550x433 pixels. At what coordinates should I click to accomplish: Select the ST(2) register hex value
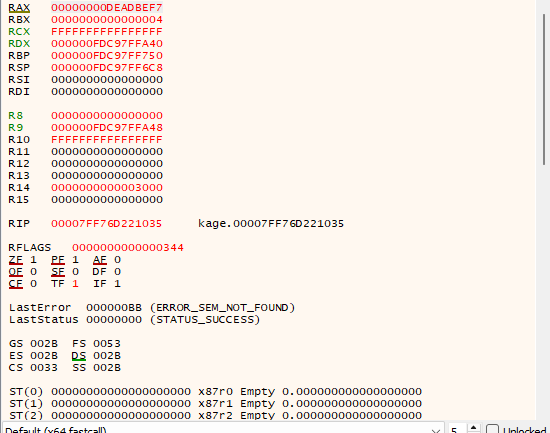pyautogui.click(x=121, y=415)
